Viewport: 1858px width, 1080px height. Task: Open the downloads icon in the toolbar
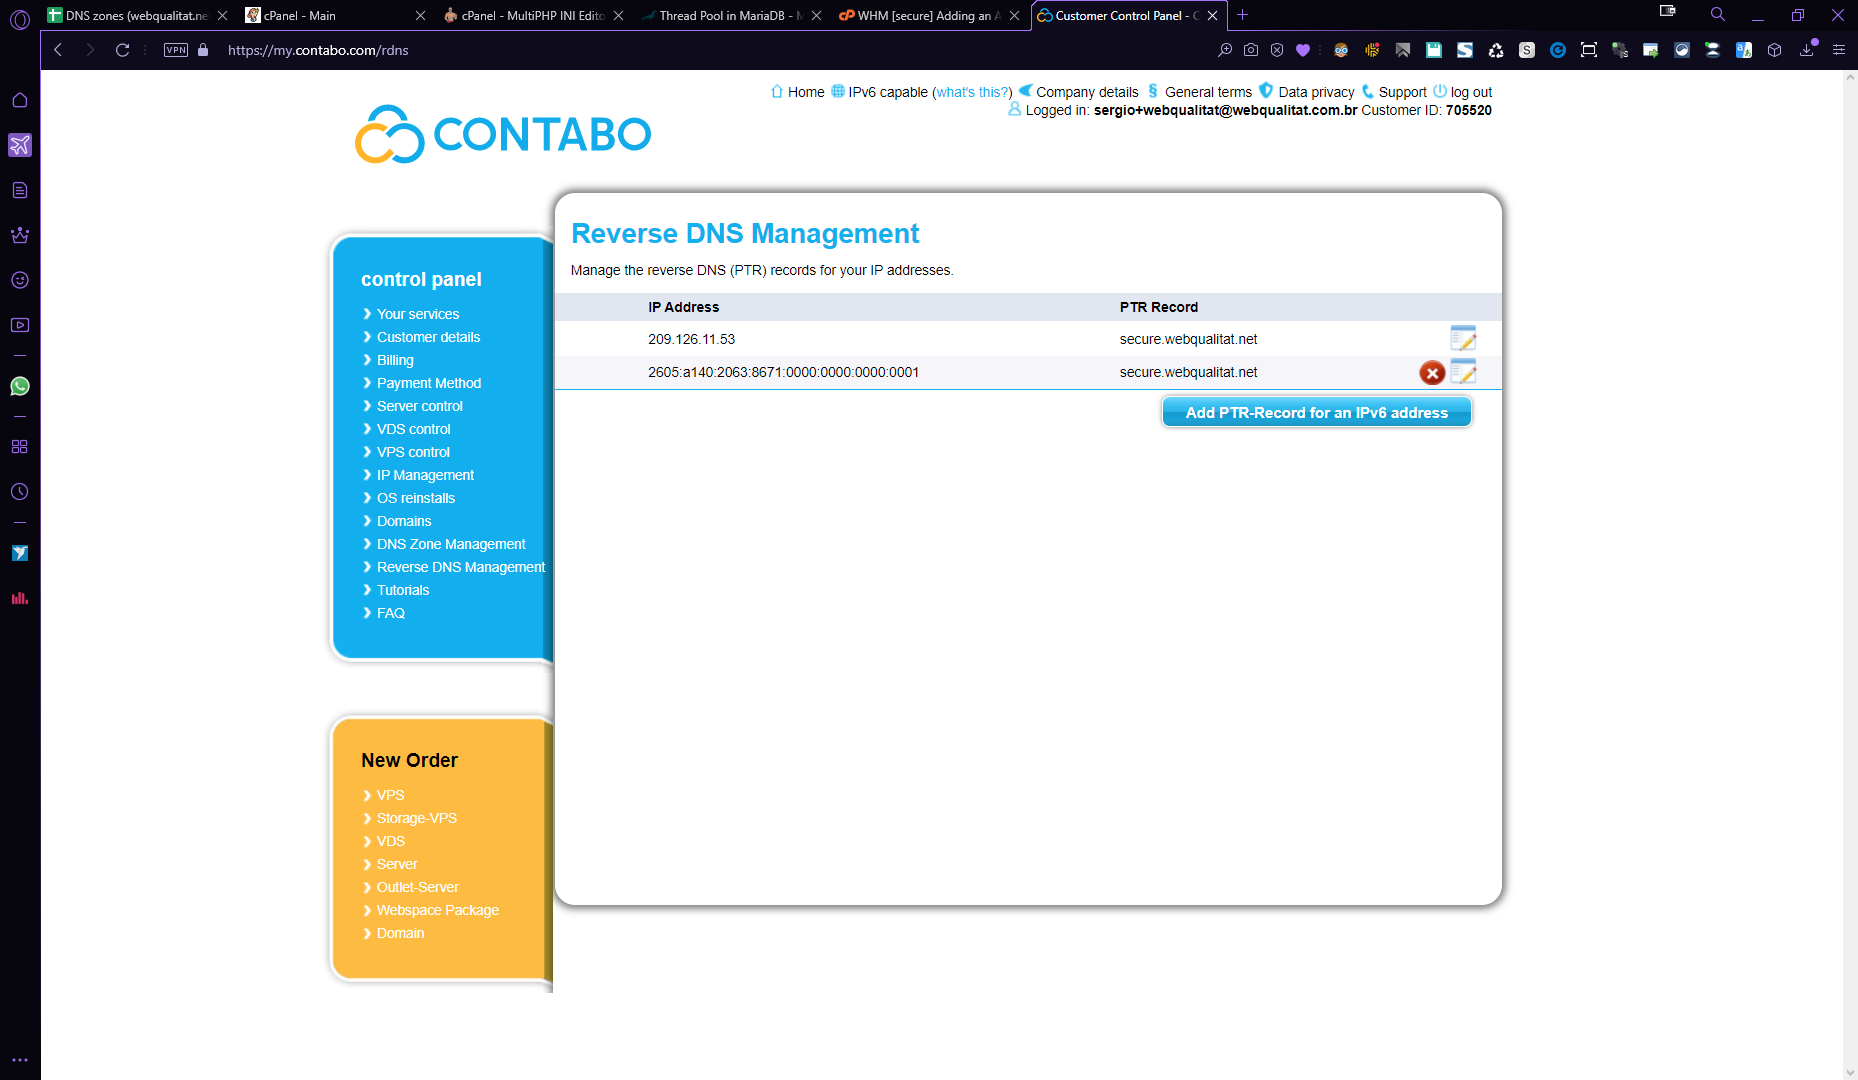click(1807, 50)
